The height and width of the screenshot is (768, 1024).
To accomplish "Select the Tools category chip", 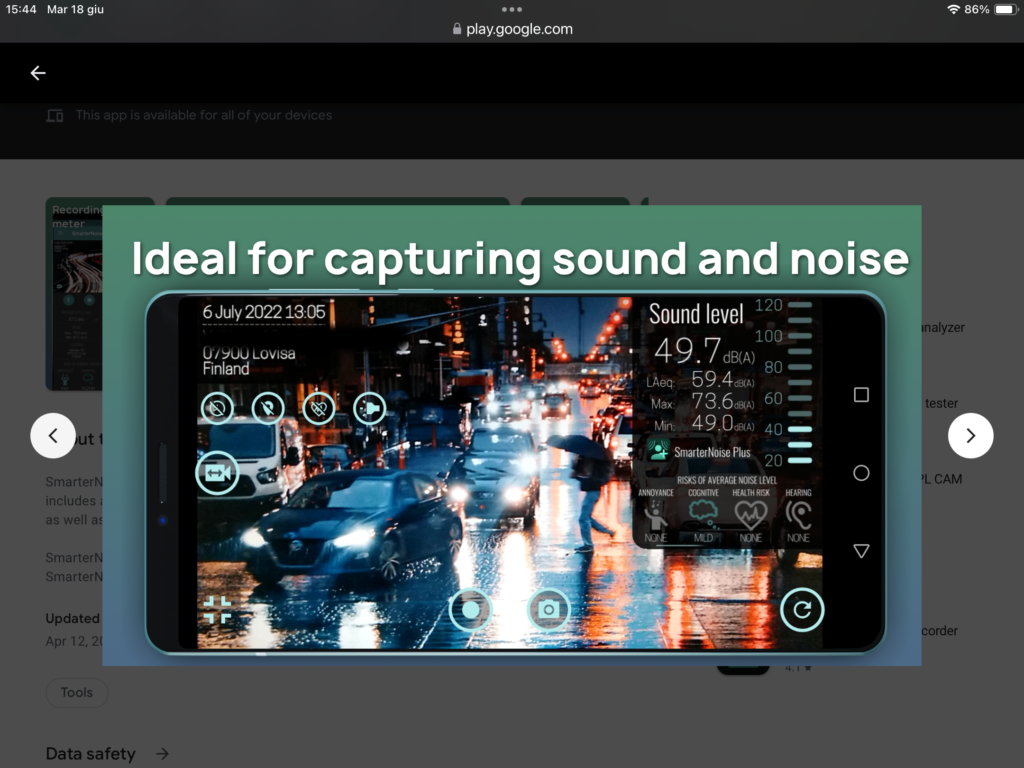I will point(76,692).
